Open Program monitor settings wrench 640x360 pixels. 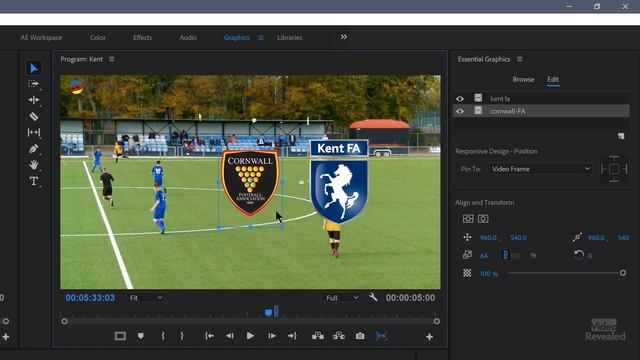[373, 297]
